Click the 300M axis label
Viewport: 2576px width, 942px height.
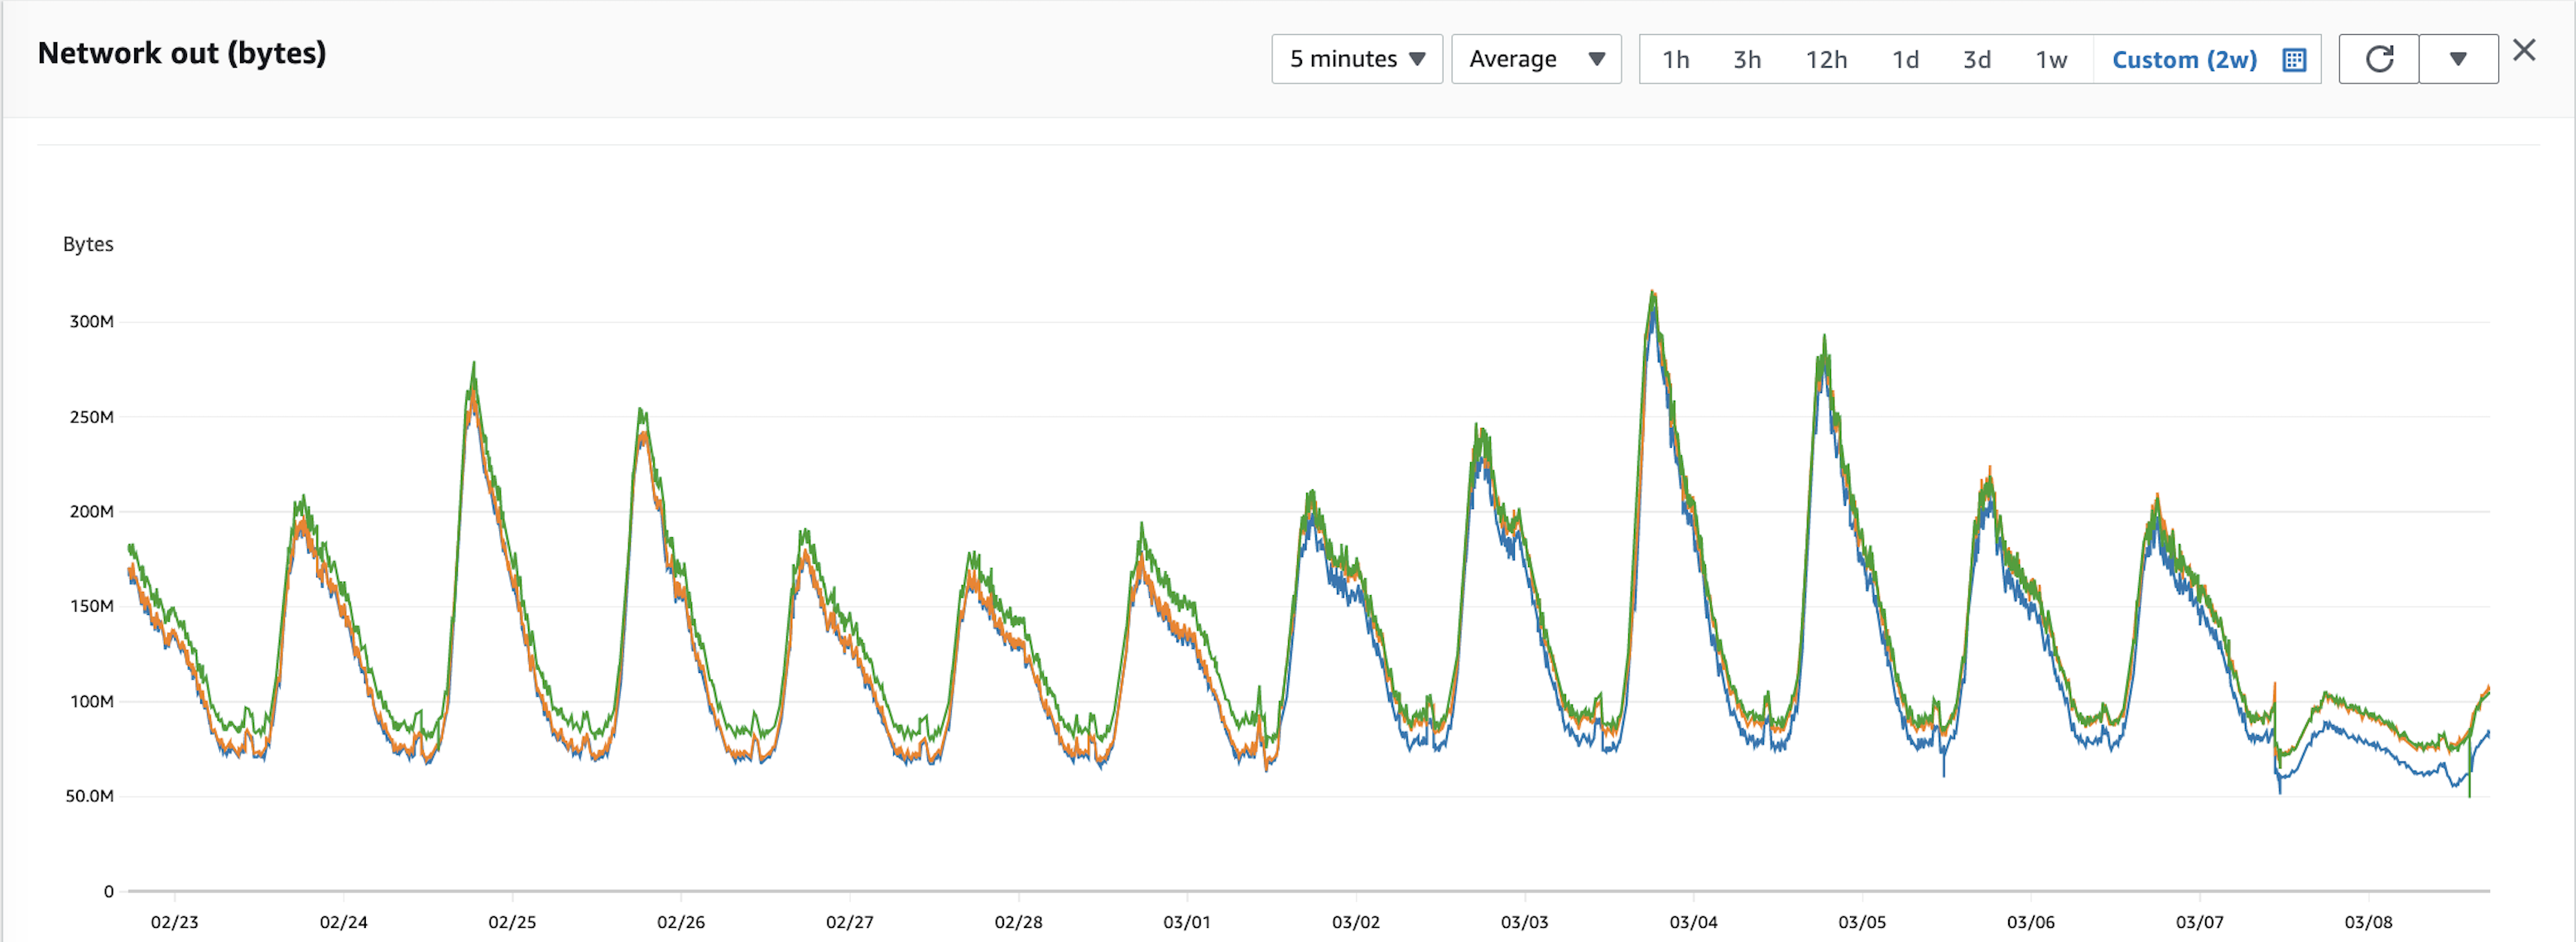click(x=91, y=322)
